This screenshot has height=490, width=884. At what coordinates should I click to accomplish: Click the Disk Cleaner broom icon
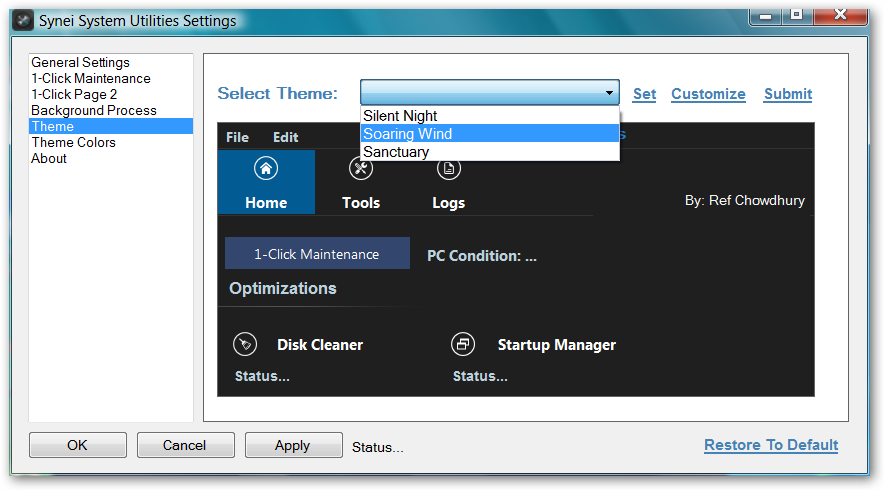pos(245,344)
